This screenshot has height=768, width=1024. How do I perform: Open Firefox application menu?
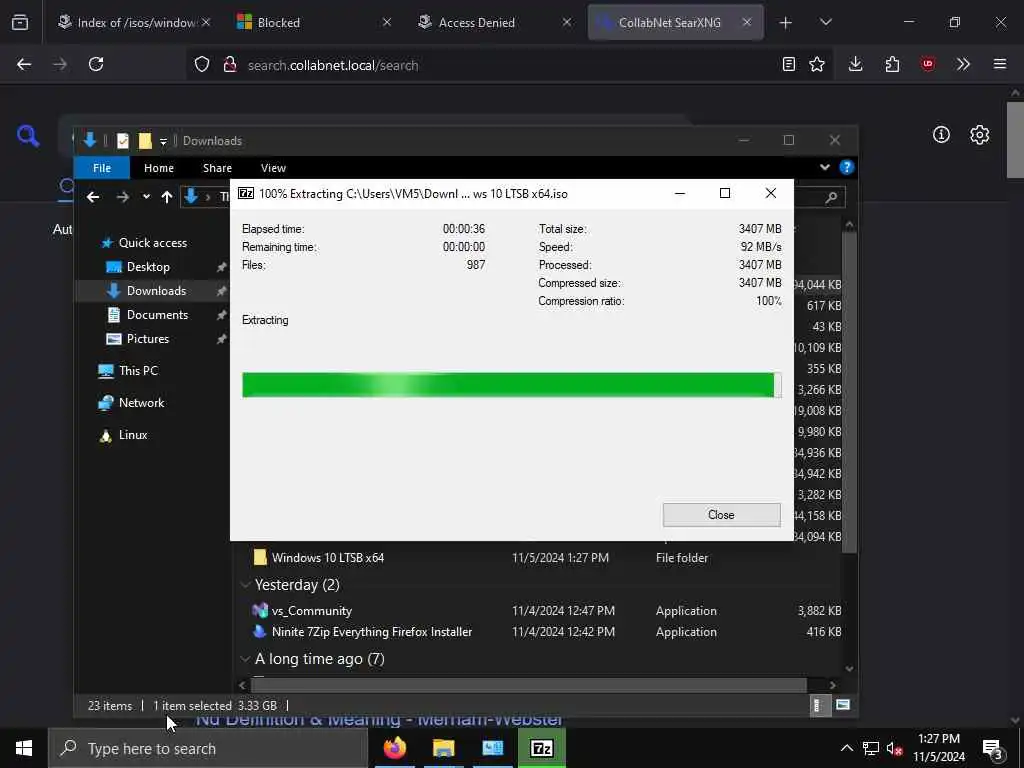pyautogui.click(x=1000, y=64)
